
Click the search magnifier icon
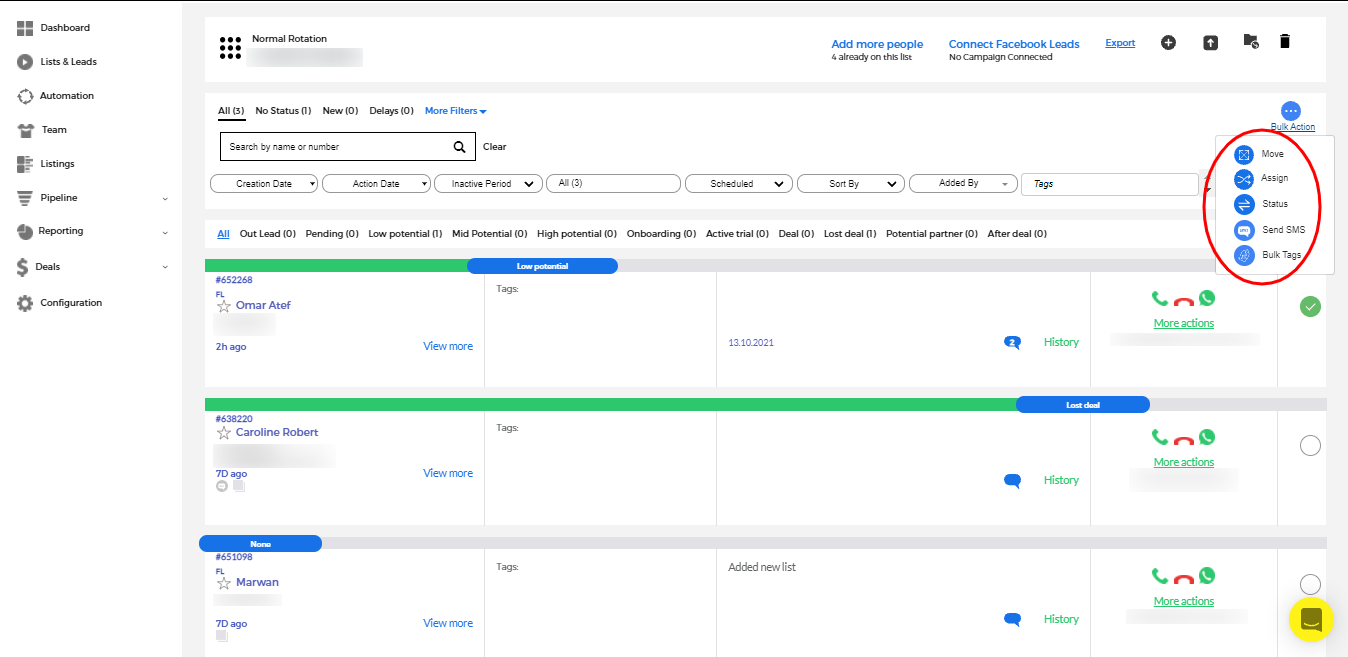[459, 147]
